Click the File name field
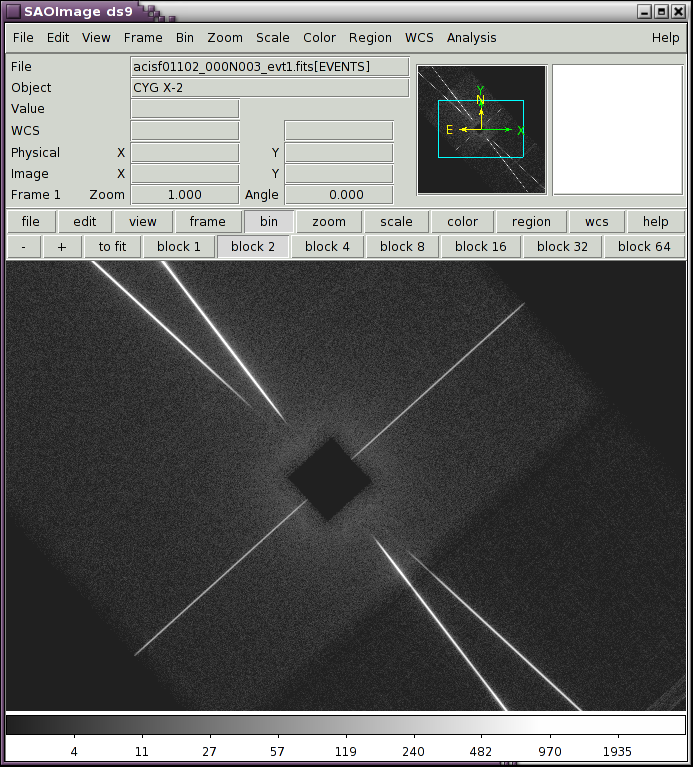 pos(270,67)
